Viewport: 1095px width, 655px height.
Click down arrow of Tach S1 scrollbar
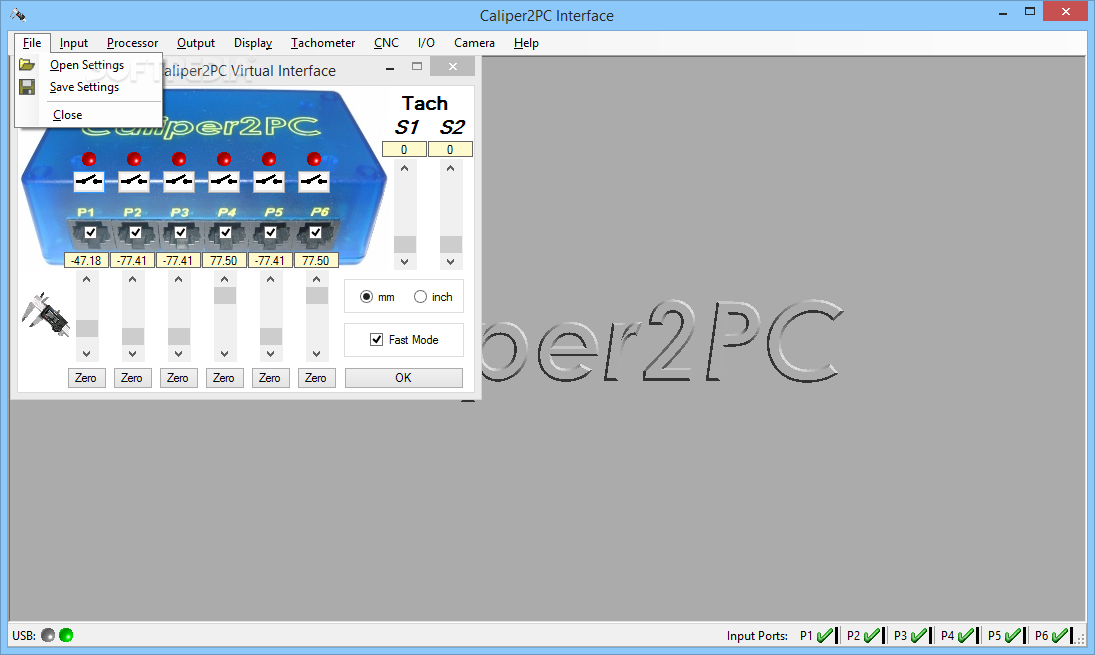pos(404,262)
